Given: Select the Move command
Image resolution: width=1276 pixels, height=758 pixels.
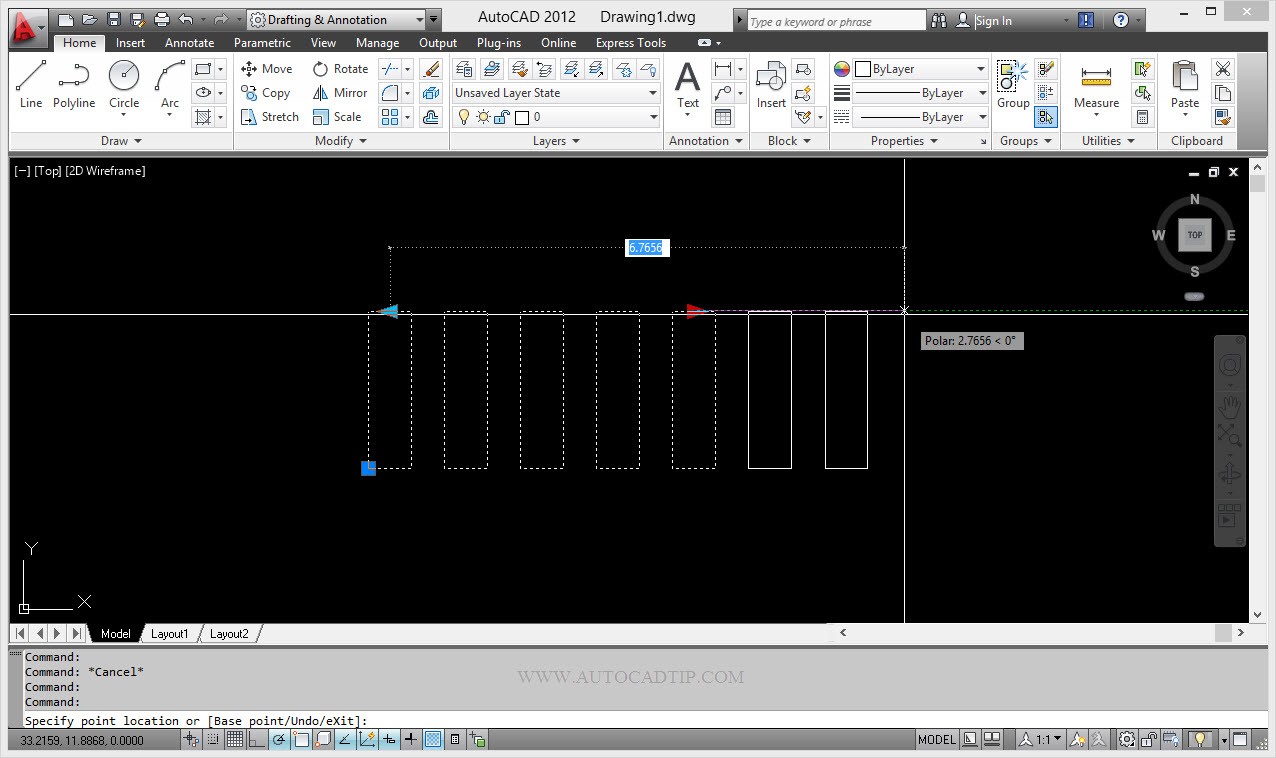Looking at the screenshot, I should click(266, 68).
